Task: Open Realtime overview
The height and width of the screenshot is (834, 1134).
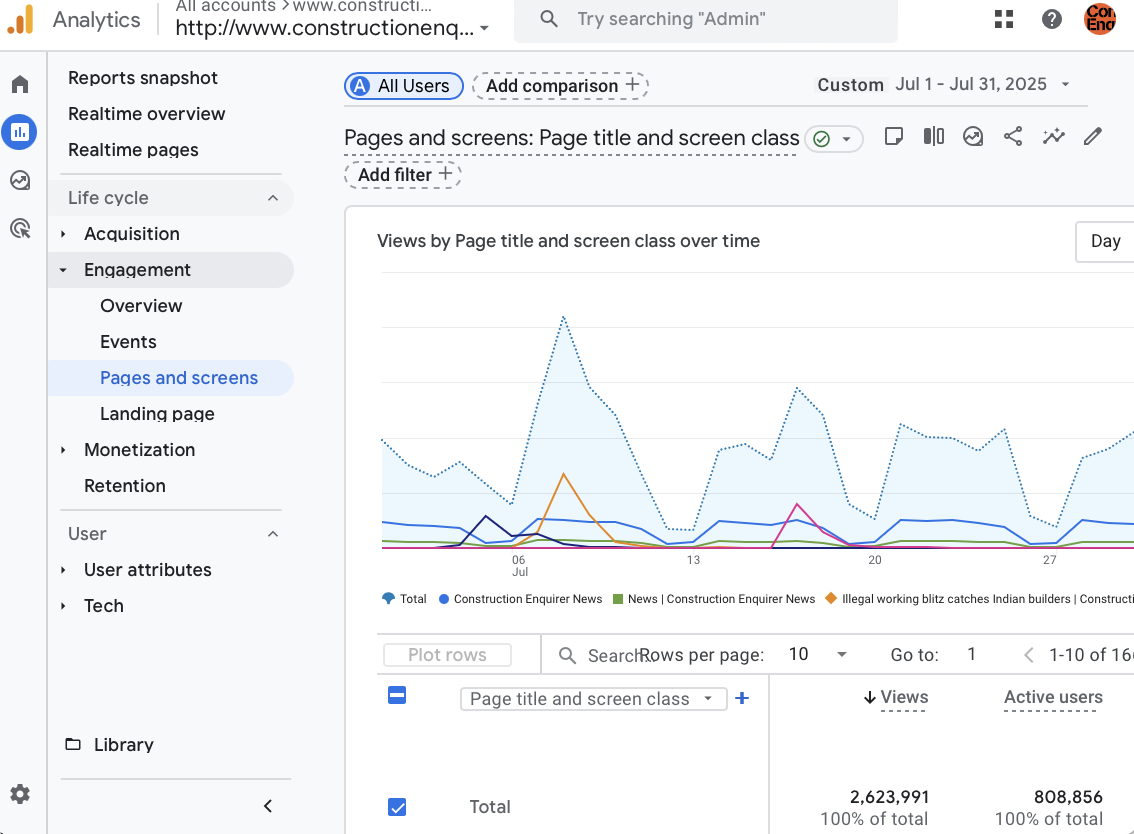Action: (x=146, y=114)
